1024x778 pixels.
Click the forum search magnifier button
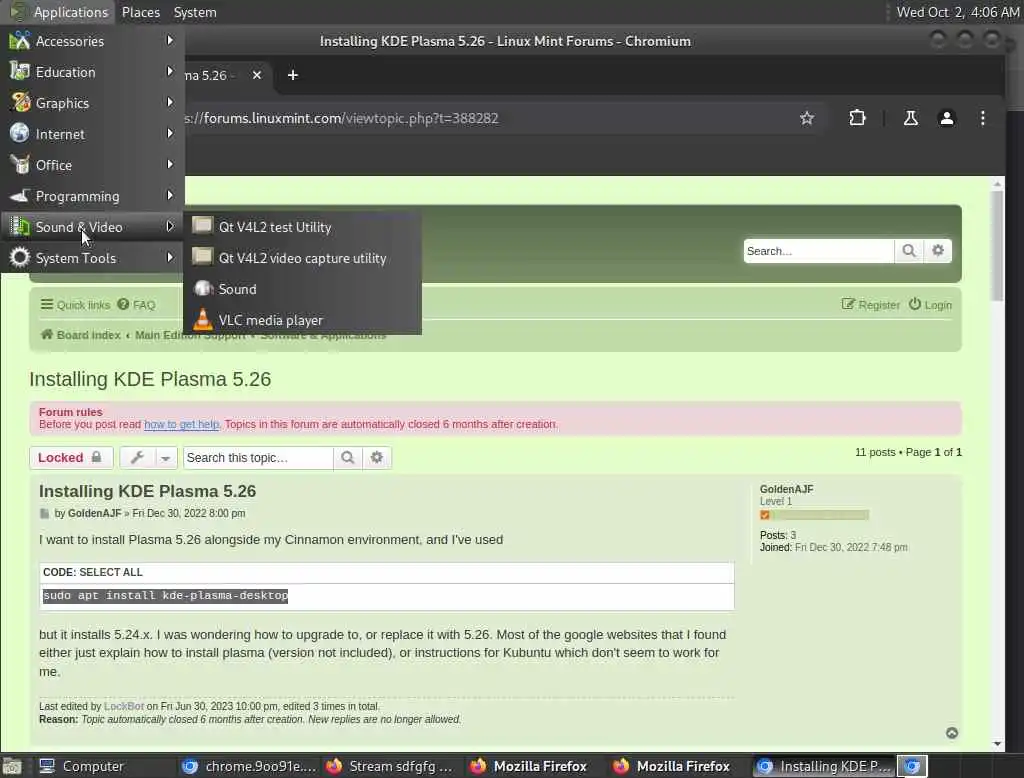[x=908, y=251]
